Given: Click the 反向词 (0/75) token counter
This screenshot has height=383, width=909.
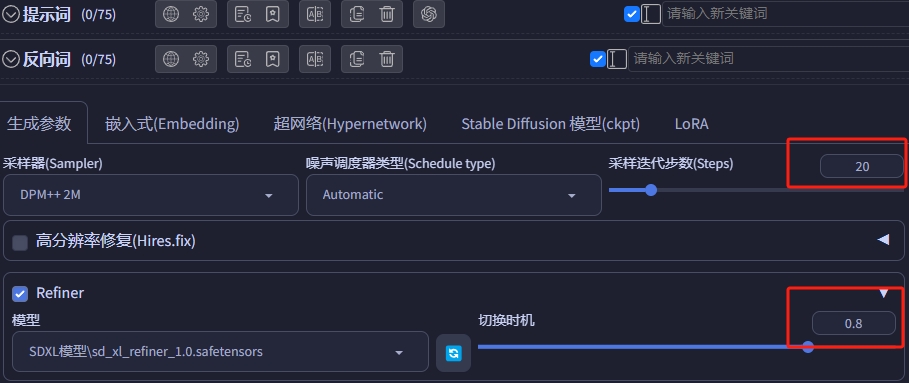Looking at the screenshot, I should [99, 59].
